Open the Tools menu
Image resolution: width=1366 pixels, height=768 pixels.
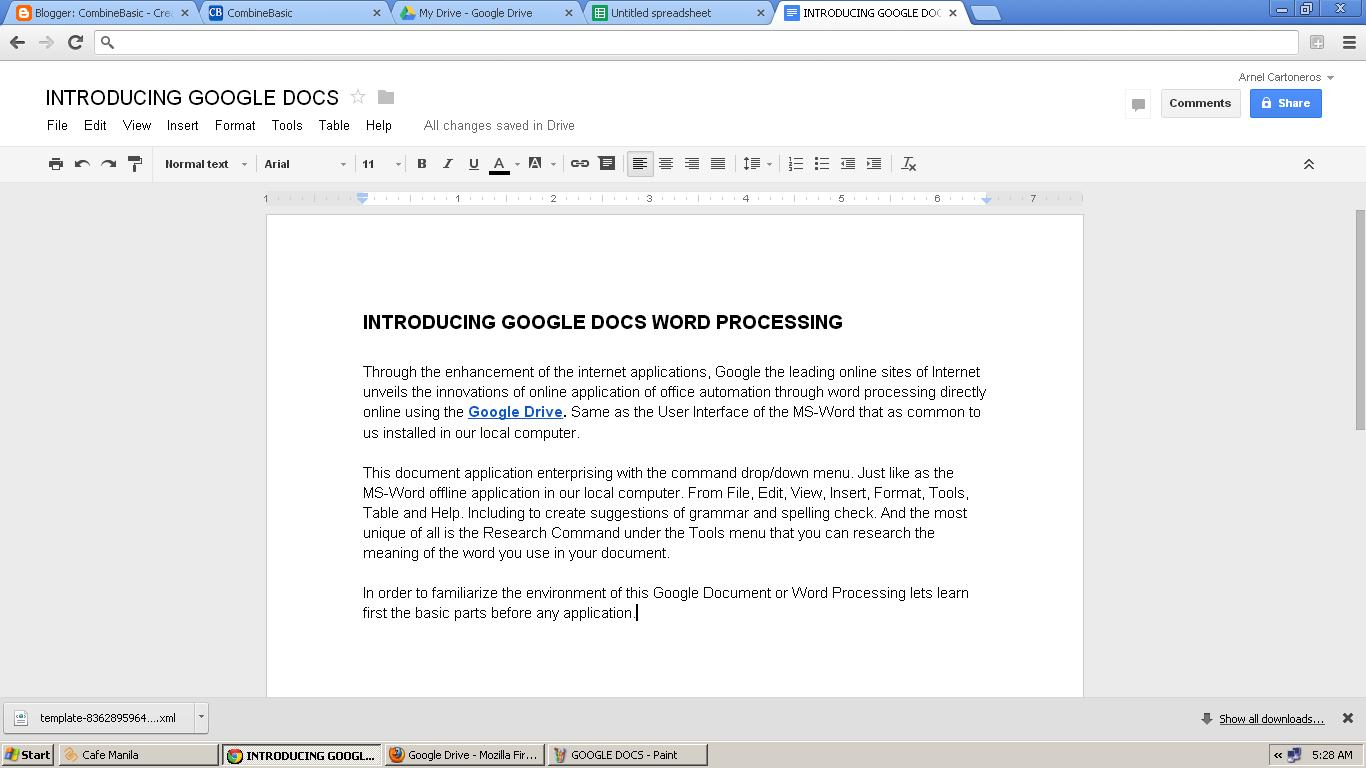click(286, 125)
